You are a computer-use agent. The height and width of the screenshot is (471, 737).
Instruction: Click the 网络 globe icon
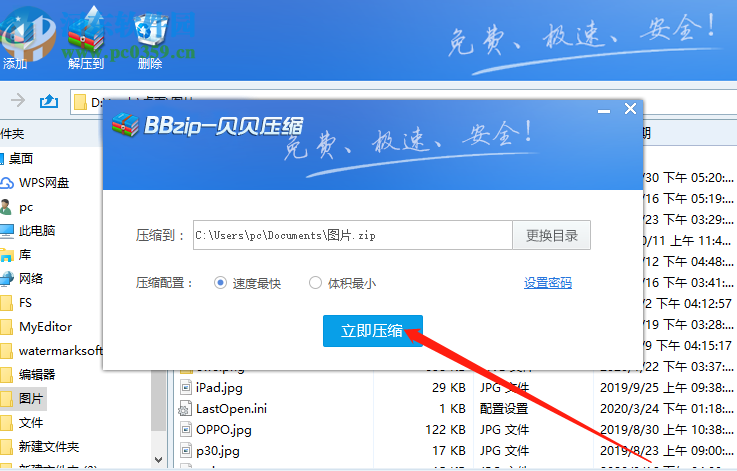coord(7,279)
